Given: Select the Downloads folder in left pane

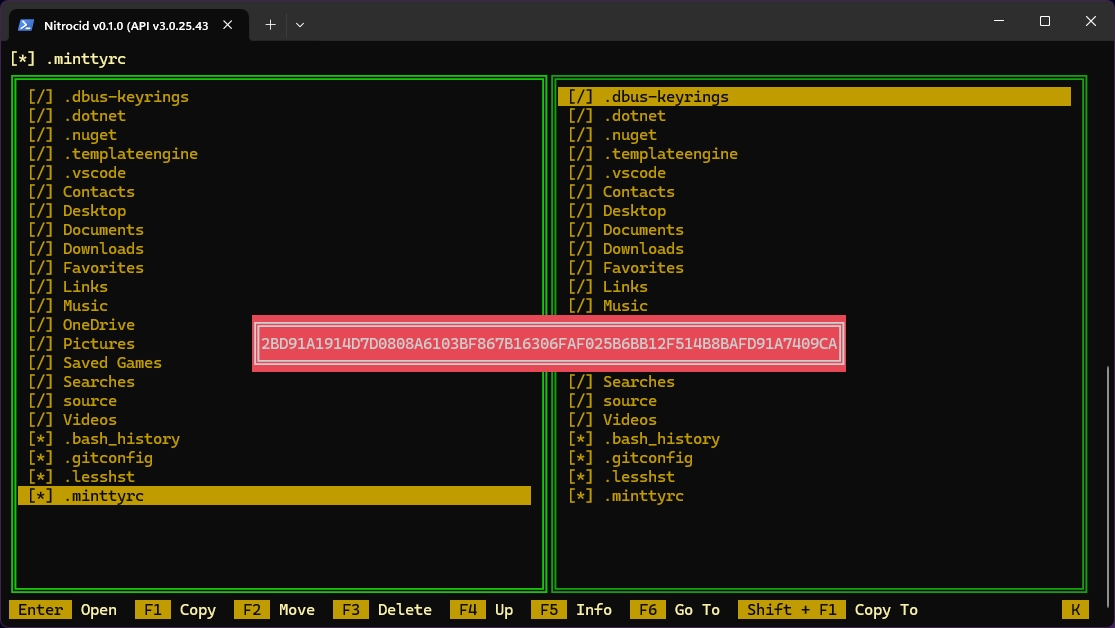Looking at the screenshot, I should 103,249.
